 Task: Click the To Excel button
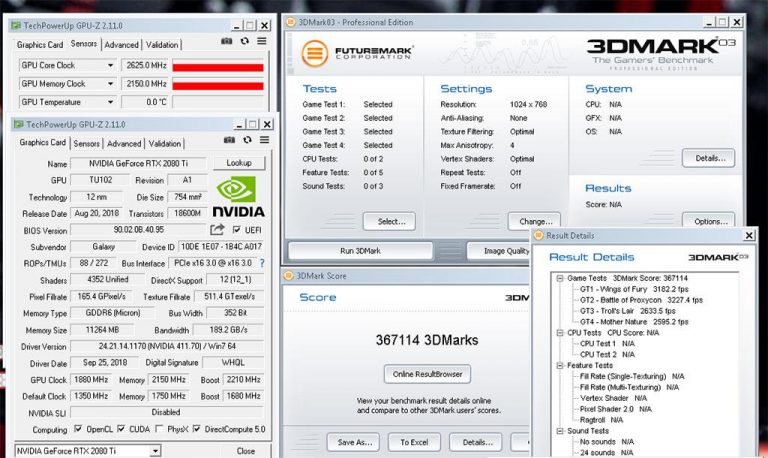pyautogui.click(x=414, y=442)
